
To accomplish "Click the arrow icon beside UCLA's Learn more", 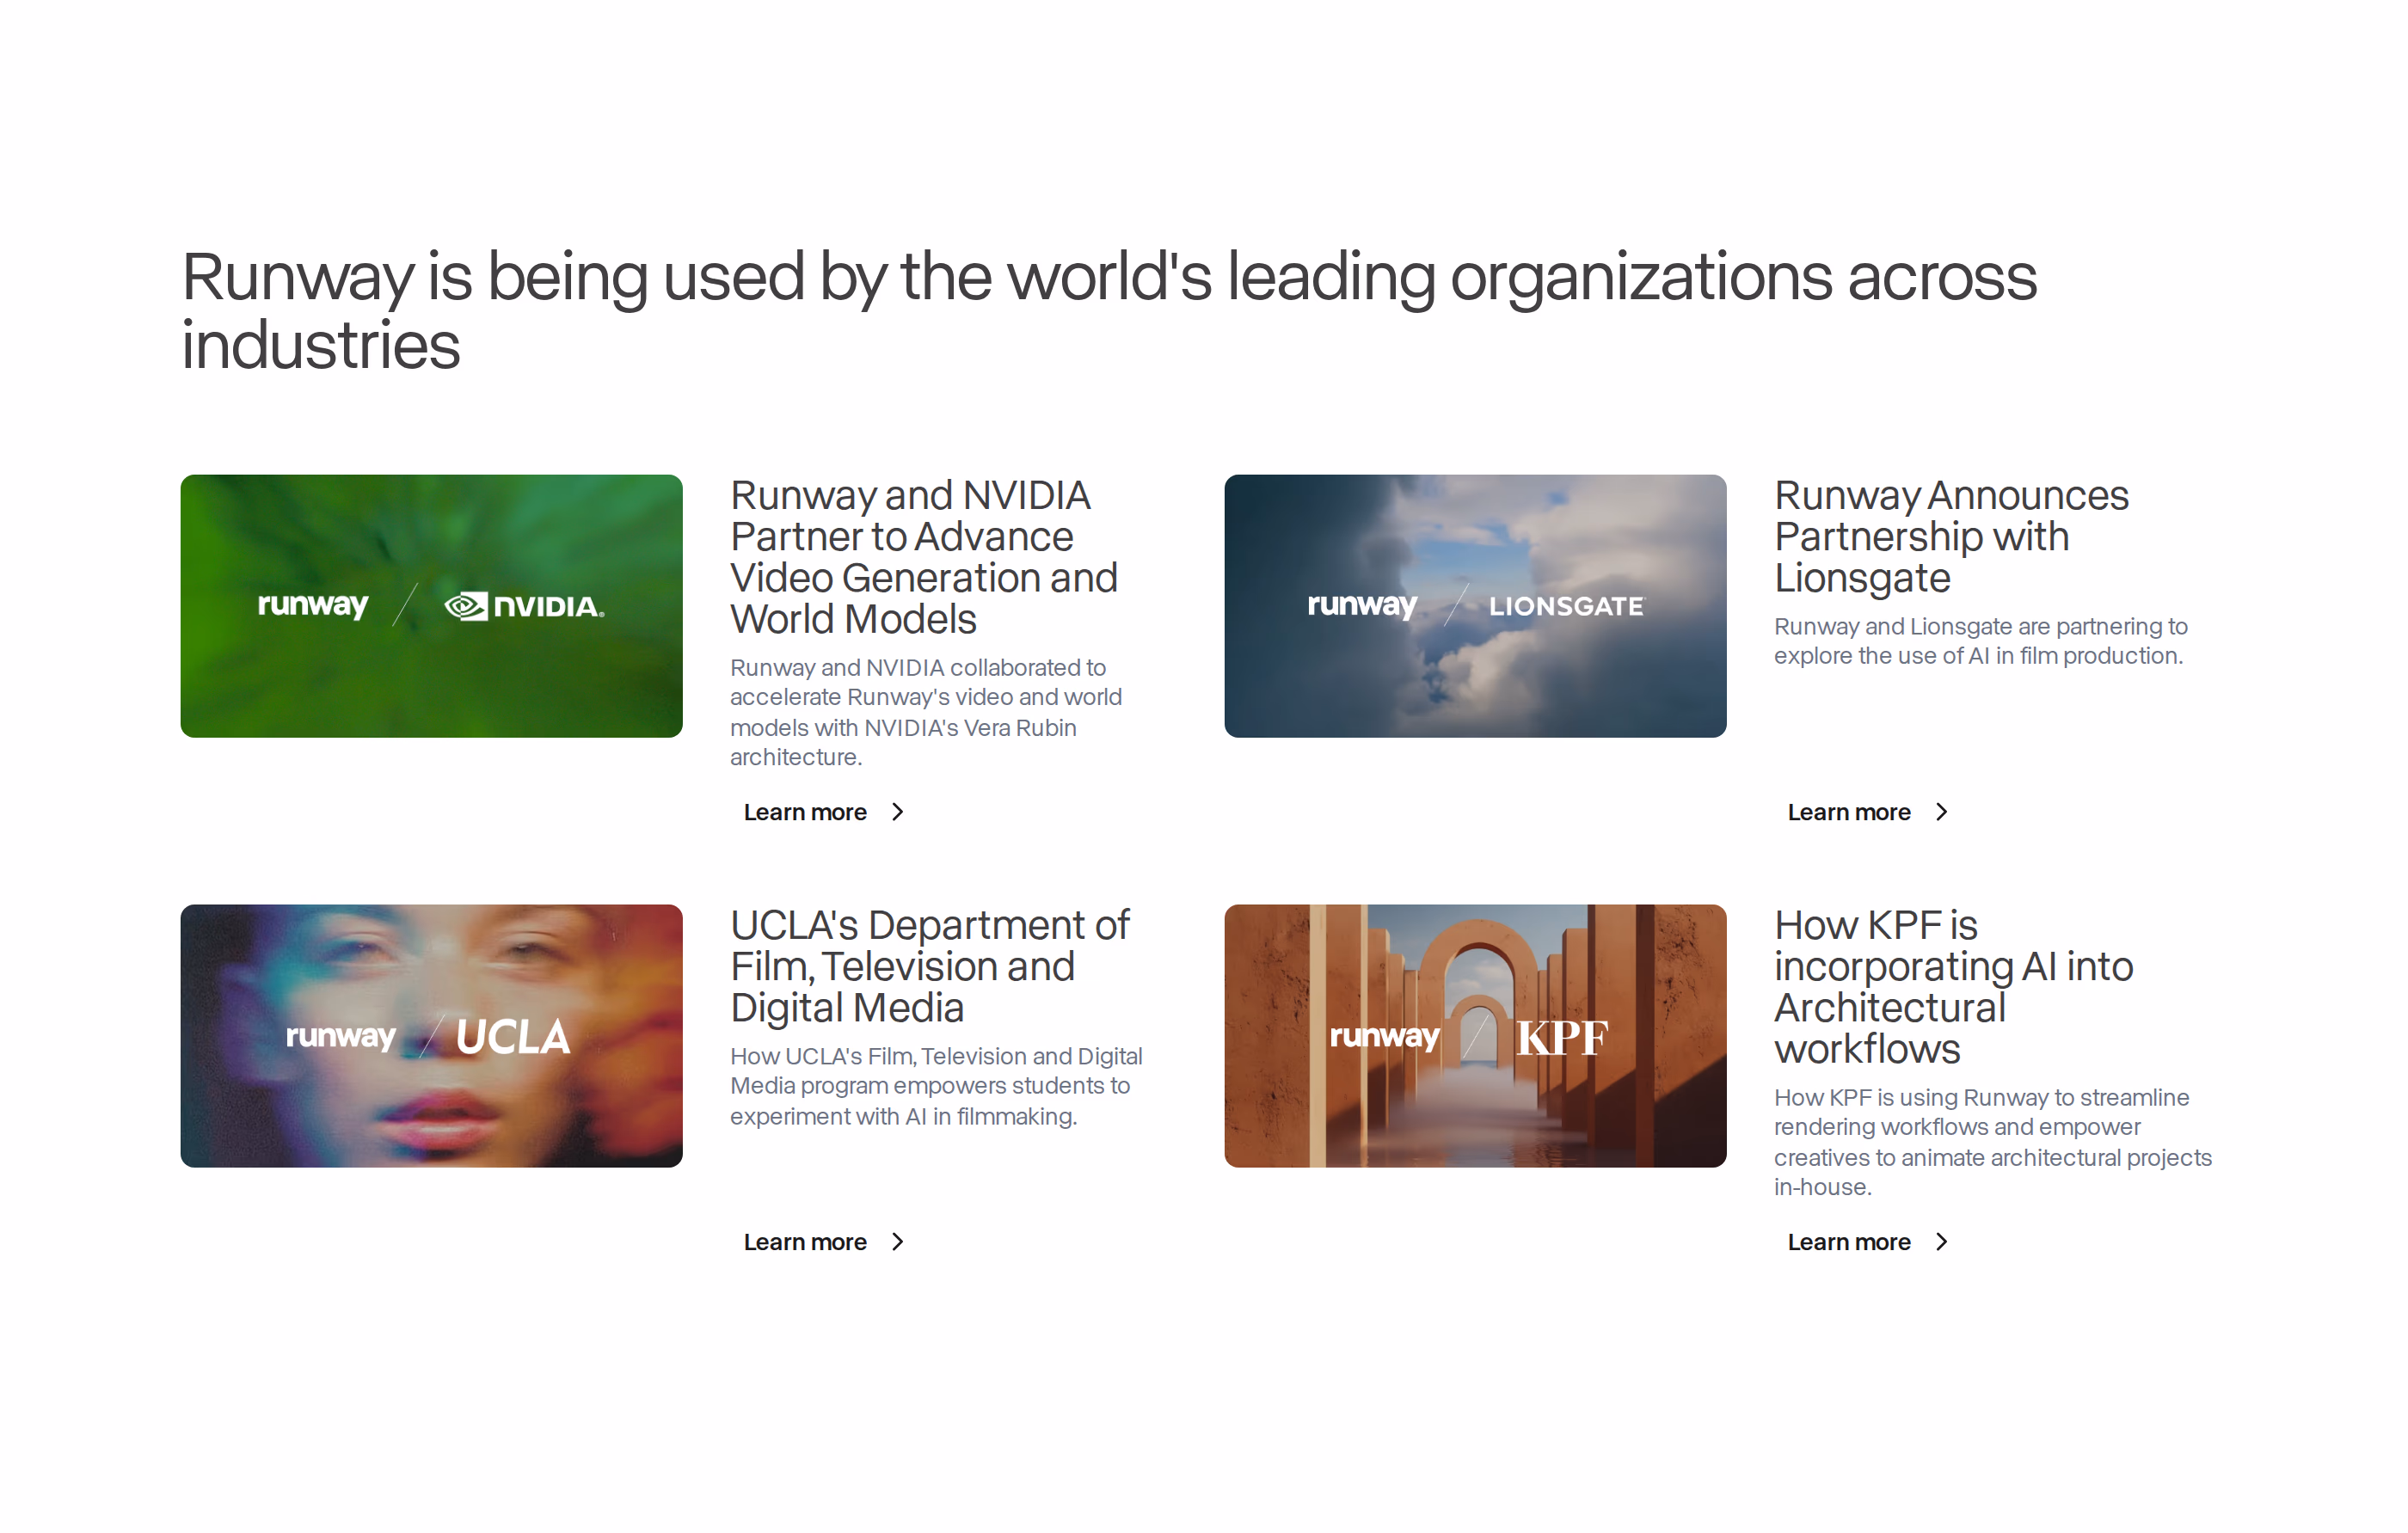I will [898, 1242].
